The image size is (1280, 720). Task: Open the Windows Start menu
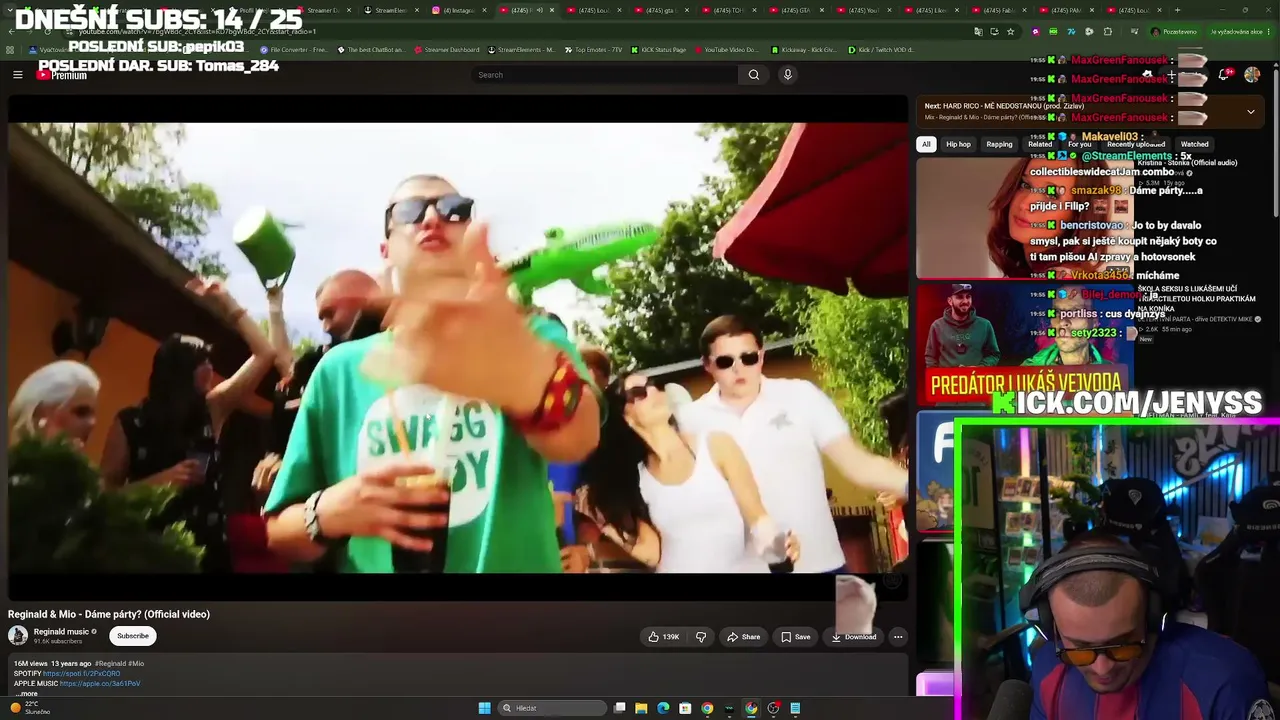[484, 708]
